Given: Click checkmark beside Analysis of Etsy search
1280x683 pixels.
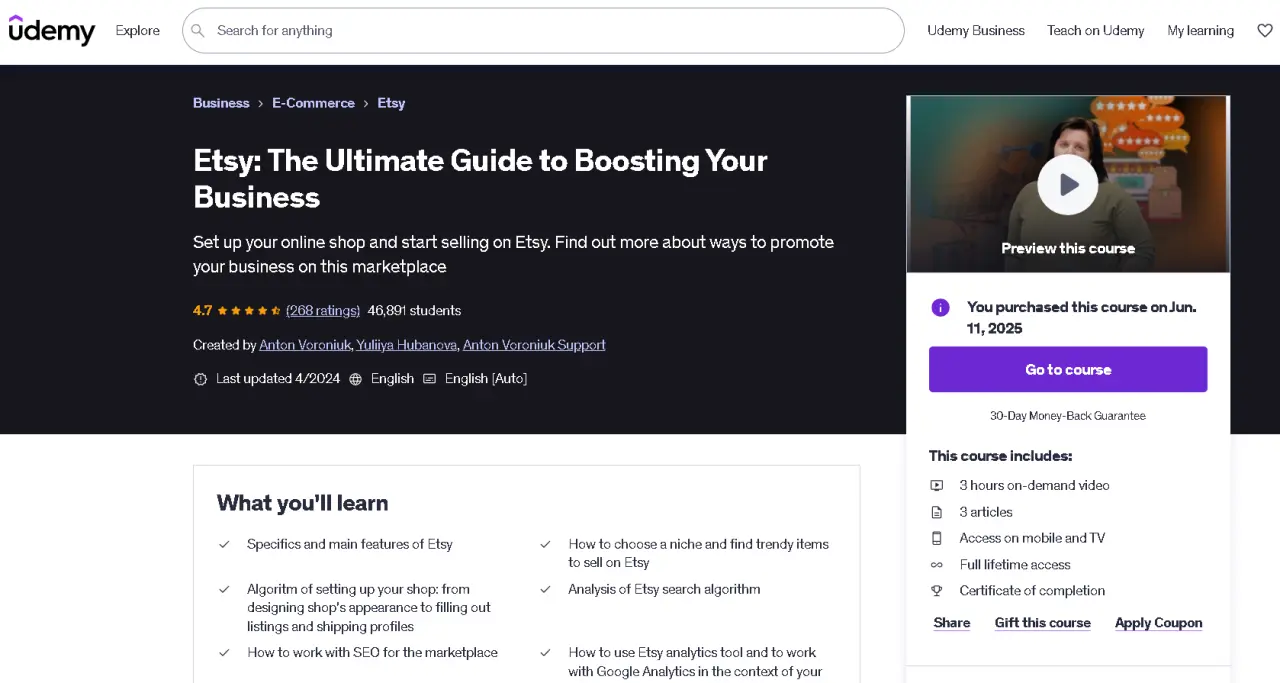Looking at the screenshot, I should (545, 590).
